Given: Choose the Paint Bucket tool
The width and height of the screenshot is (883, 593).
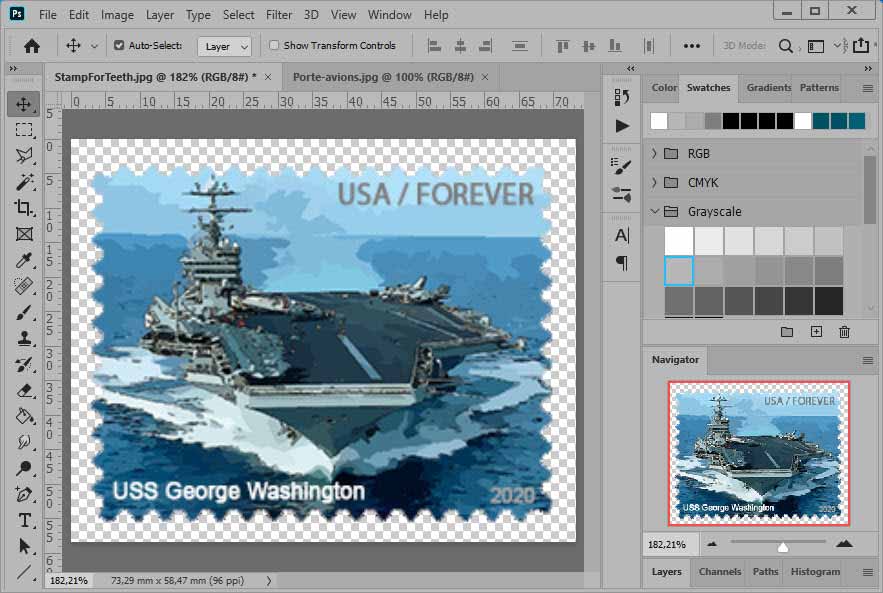Looking at the screenshot, I should coord(24,416).
